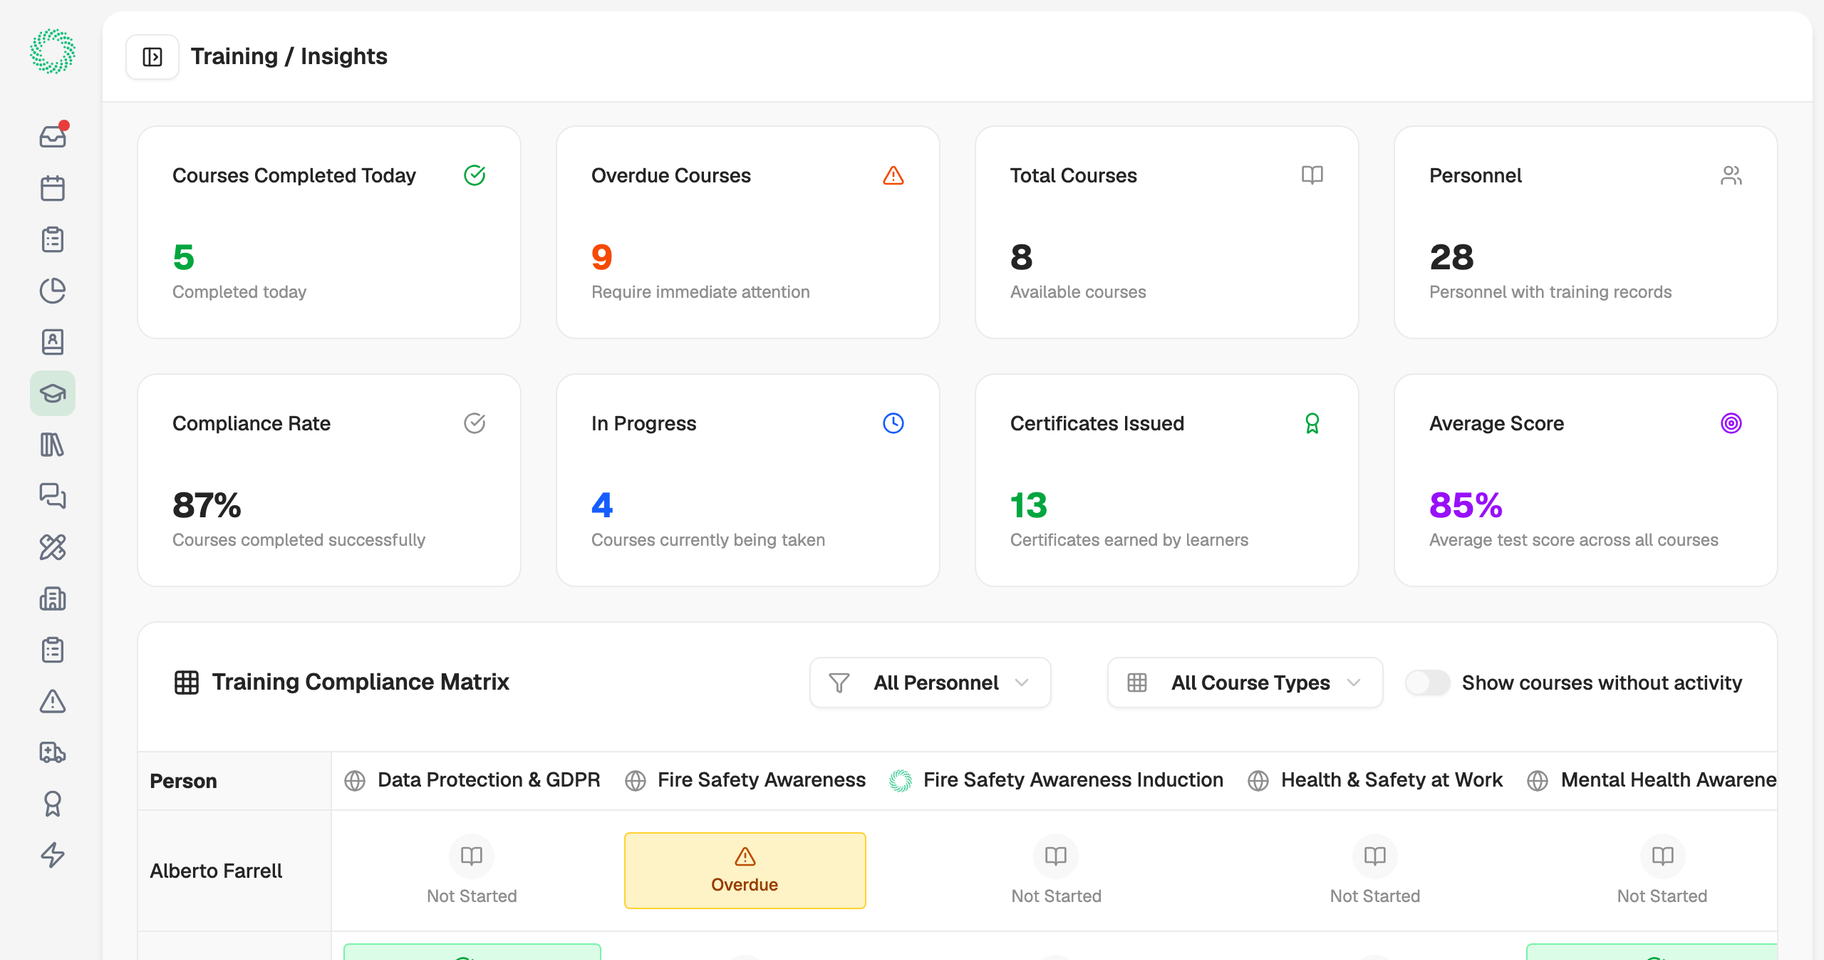The width and height of the screenshot is (1824, 960).
Task: Click the green checkmark icon on Courses Completed Today
Action: point(475,176)
